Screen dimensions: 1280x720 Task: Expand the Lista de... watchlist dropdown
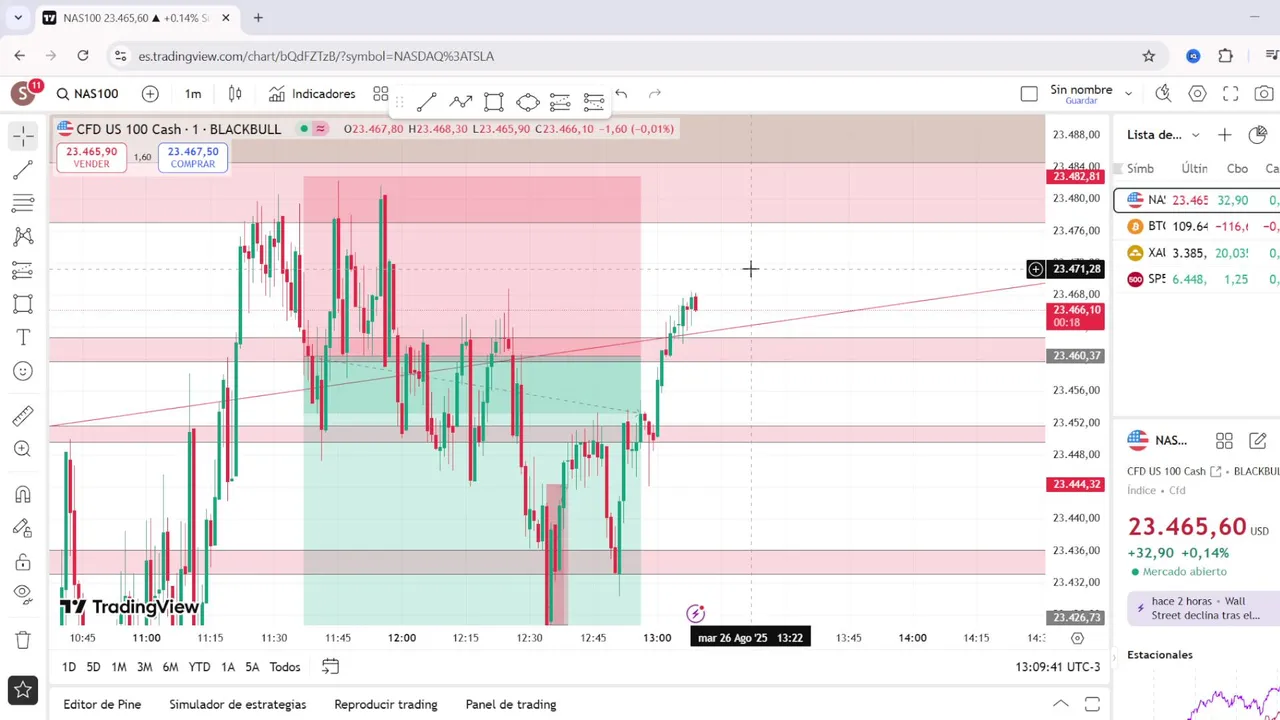point(1163,135)
